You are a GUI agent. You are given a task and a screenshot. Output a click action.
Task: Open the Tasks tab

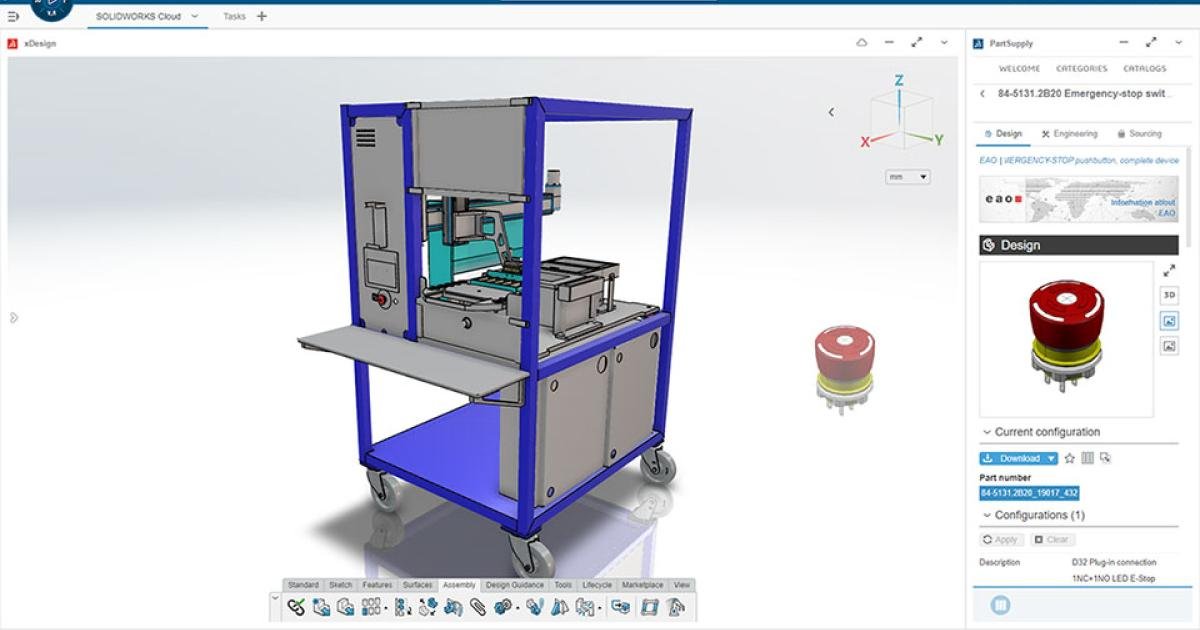[x=234, y=17]
